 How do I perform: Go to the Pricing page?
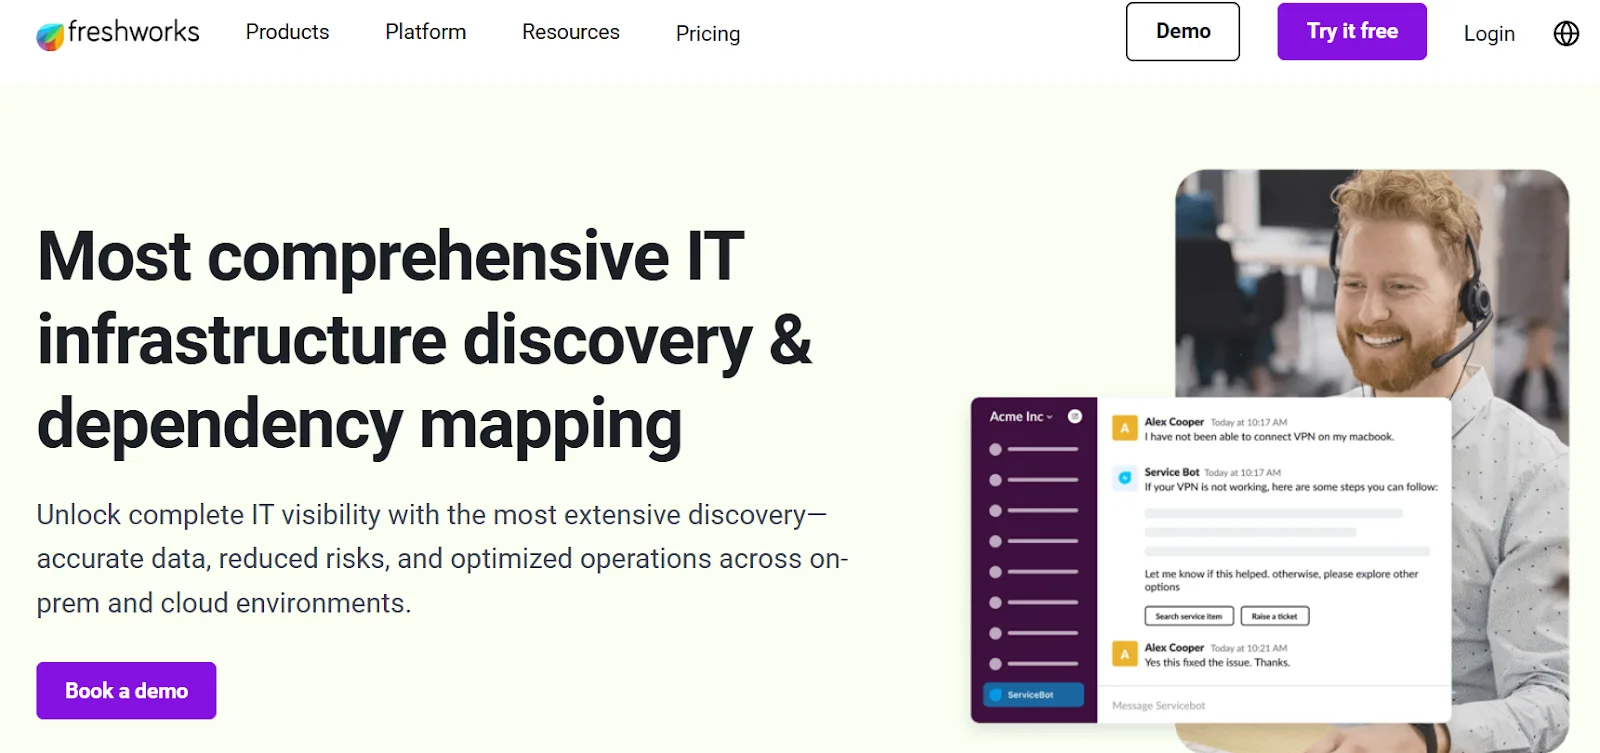(708, 34)
